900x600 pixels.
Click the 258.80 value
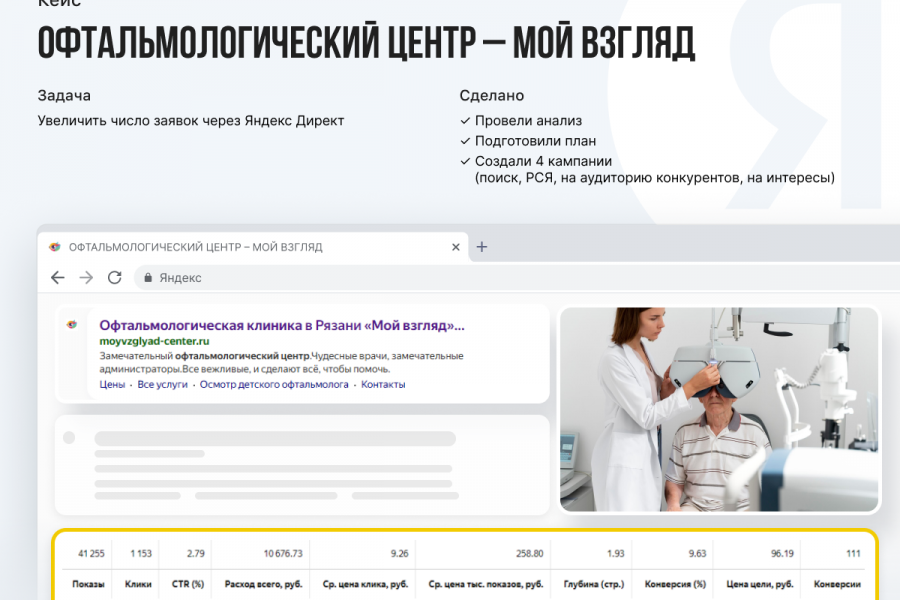coord(529,553)
